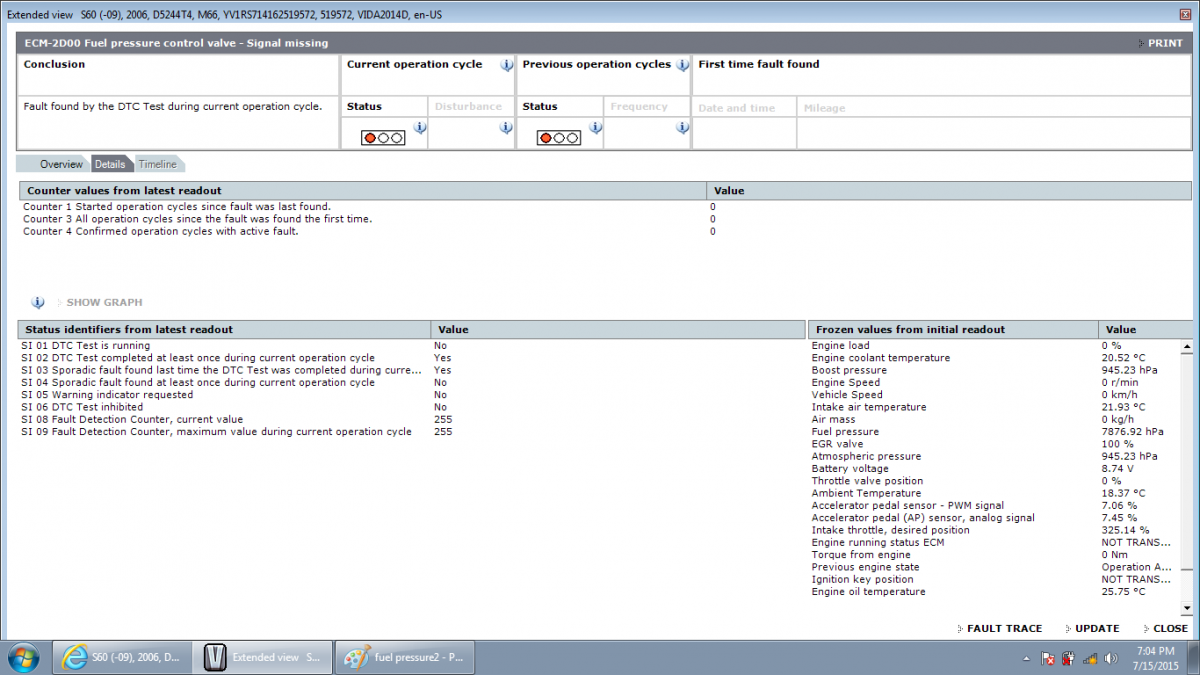Click the Engine load frozen value row
Screen dimensions: 1200x675
tap(994, 345)
